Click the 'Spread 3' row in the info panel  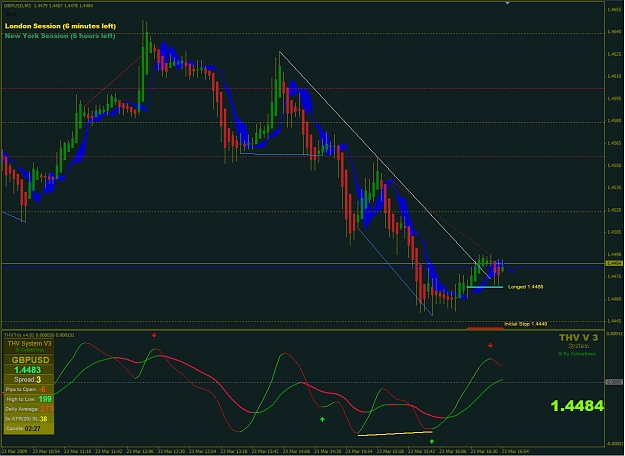[28, 379]
